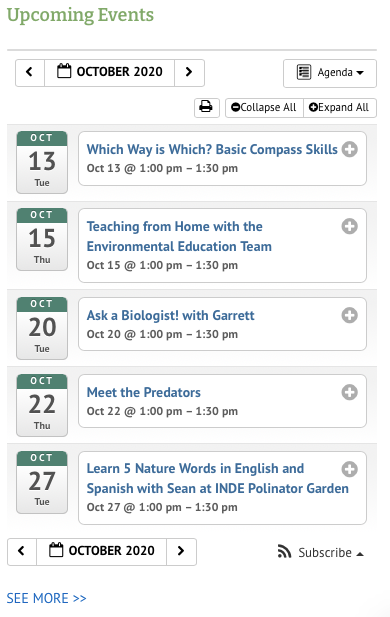Expand the Learn 5 Nature Words event plus icon
Image resolution: width=390 pixels, height=617 pixels.
coord(349,469)
